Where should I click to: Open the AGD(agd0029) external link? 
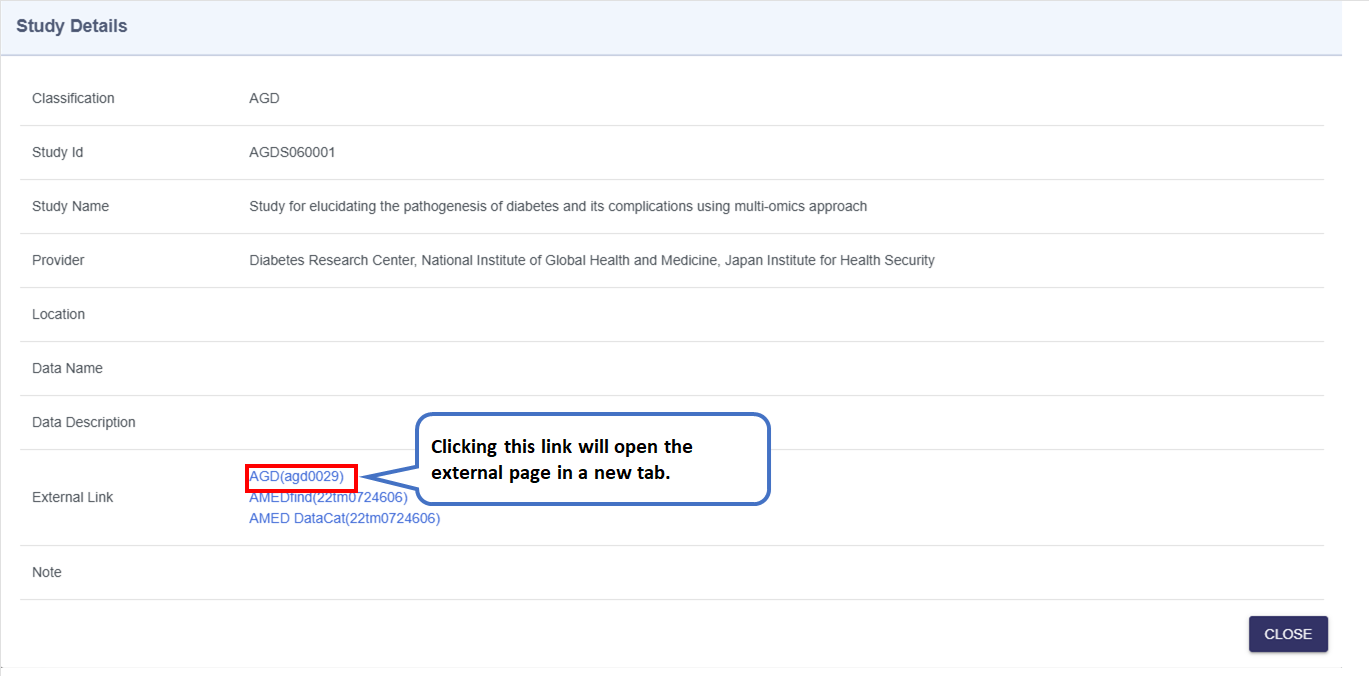pos(296,477)
